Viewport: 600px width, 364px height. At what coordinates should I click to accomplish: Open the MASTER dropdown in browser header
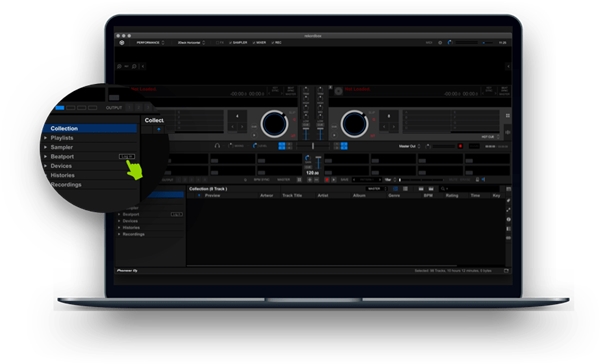pos(376,189)
